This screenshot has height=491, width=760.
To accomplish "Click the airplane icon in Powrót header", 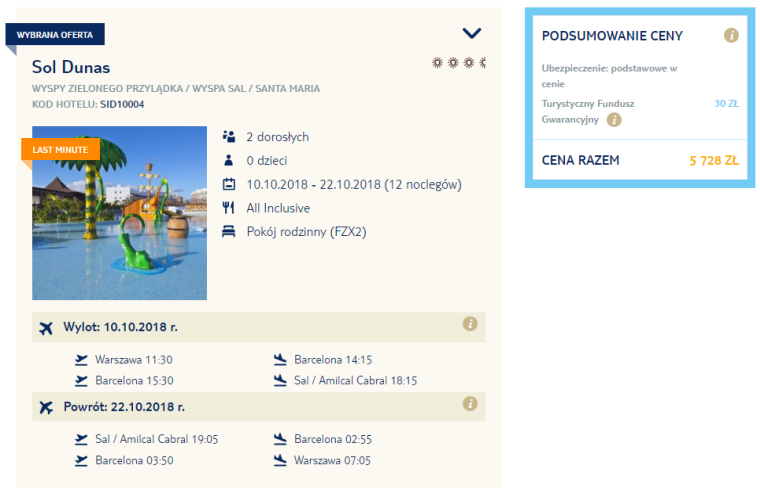I will [45, 407].
